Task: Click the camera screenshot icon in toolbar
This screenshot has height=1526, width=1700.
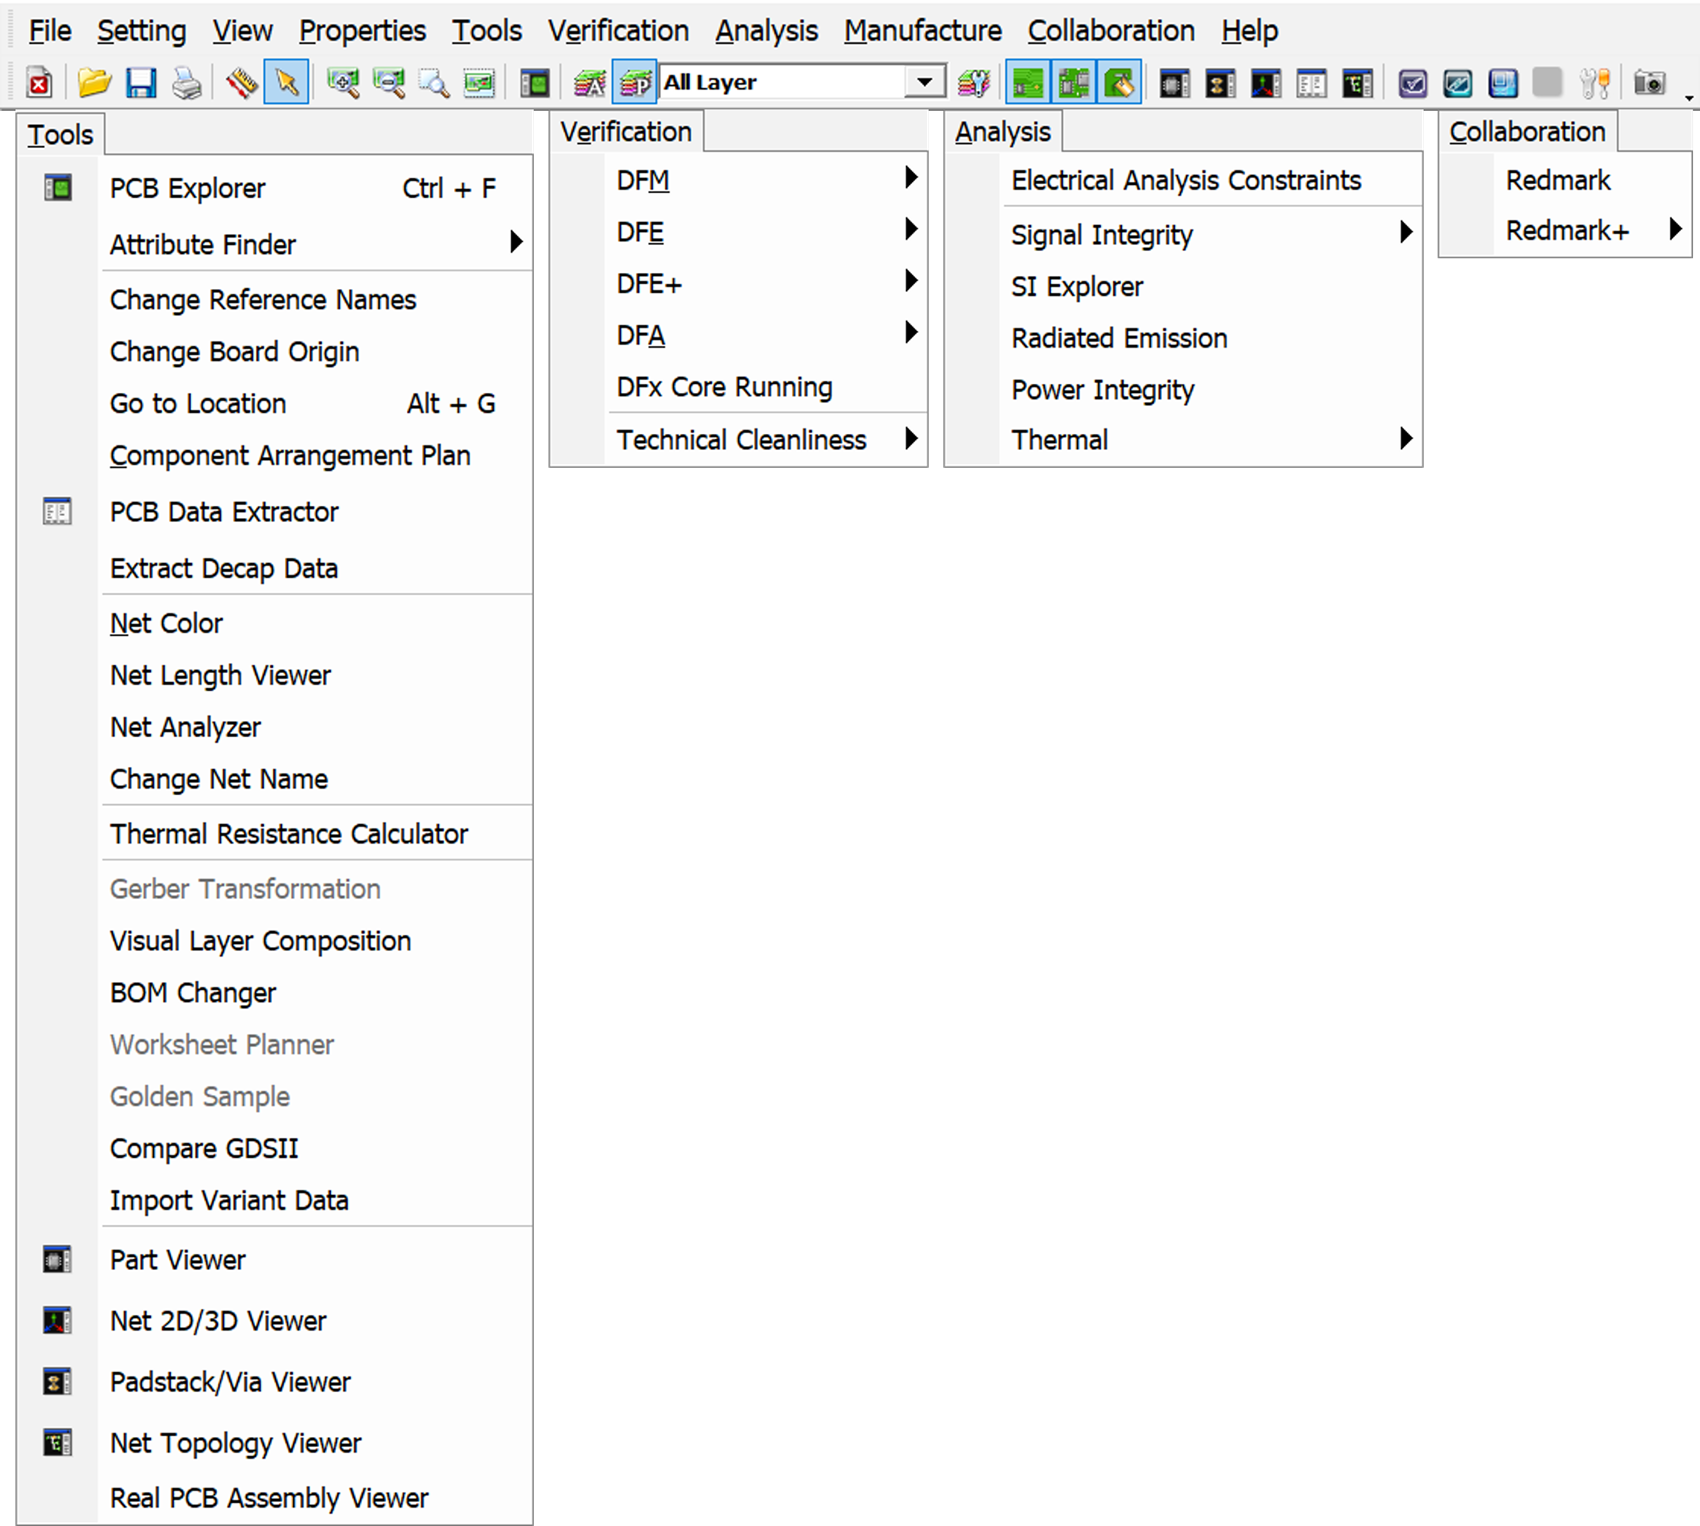Action: coord(1648,83)
